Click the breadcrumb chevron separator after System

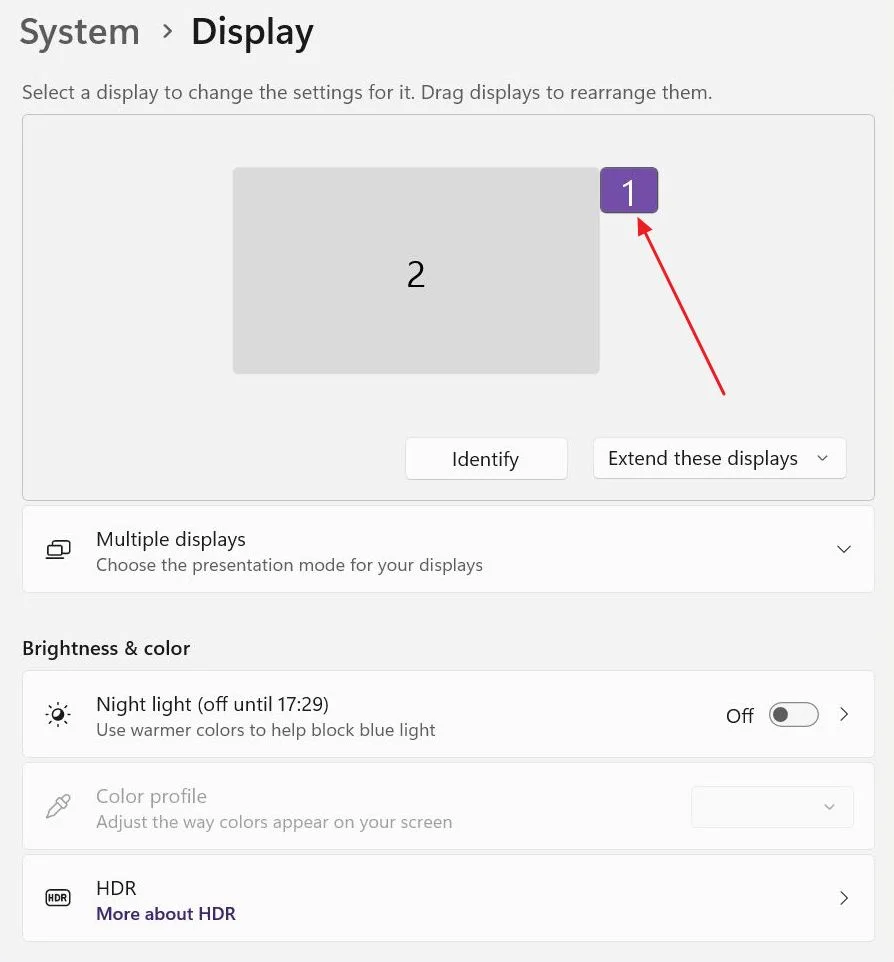coord(167,31)
